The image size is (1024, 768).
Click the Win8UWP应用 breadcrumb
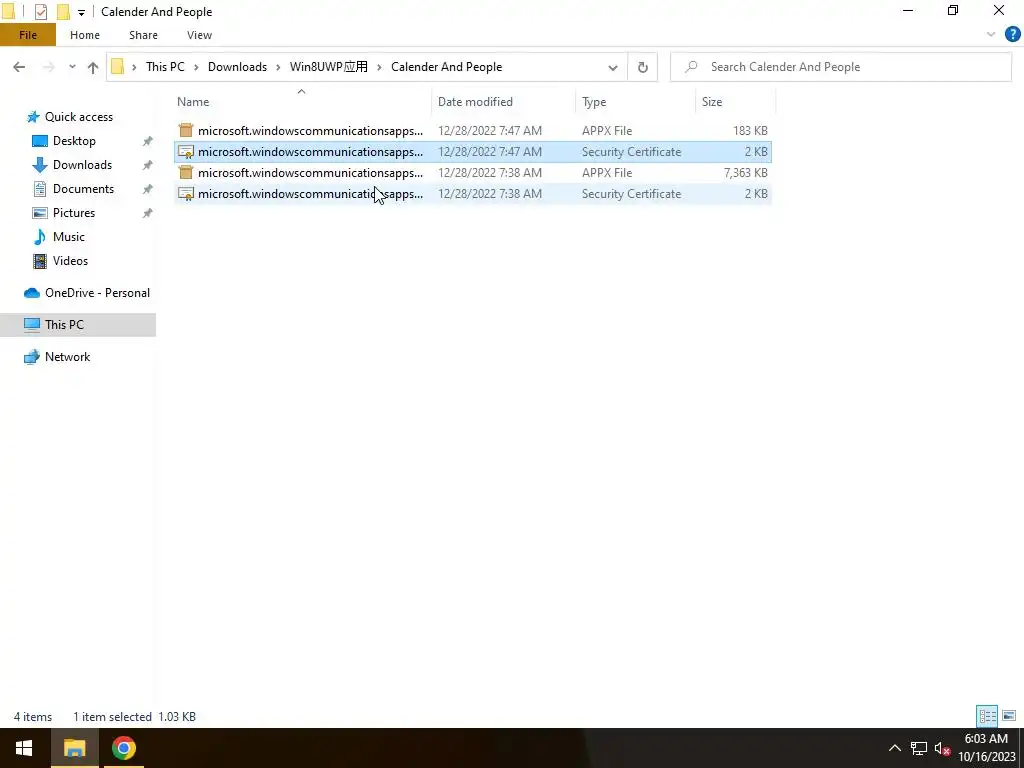click(328, 67)
